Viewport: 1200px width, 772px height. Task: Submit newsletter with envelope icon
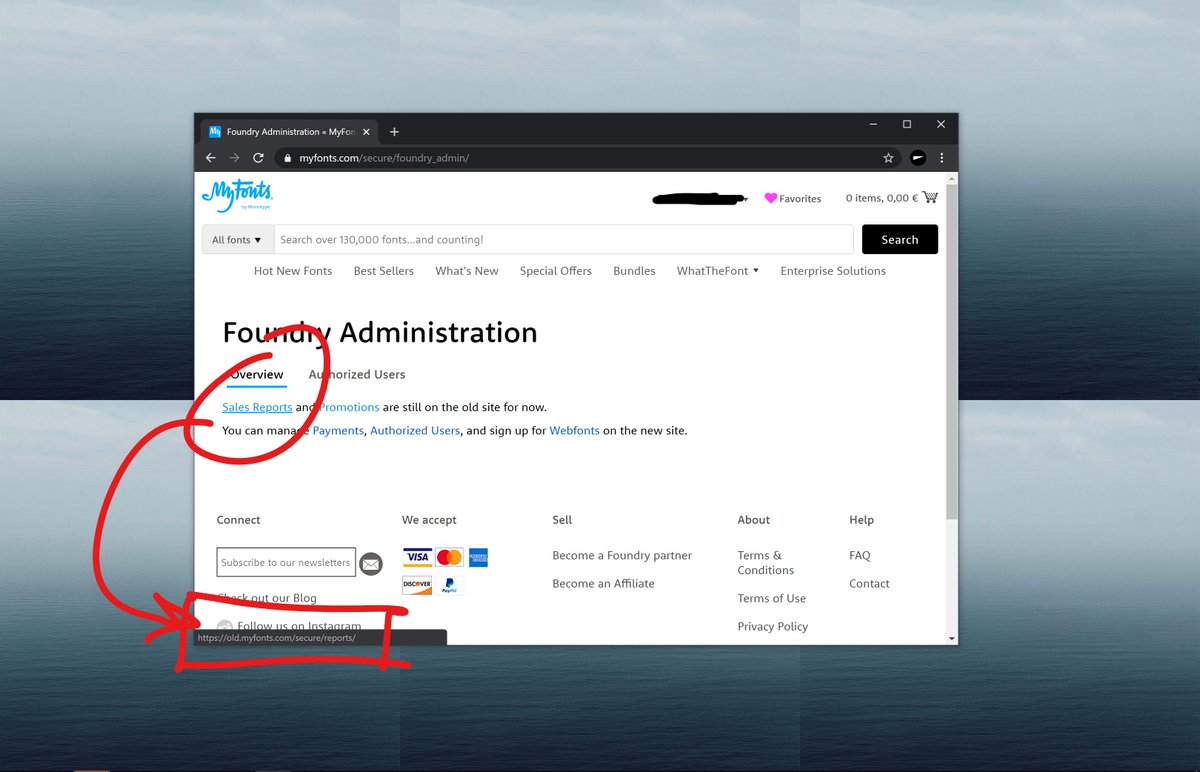coord(371,563)
